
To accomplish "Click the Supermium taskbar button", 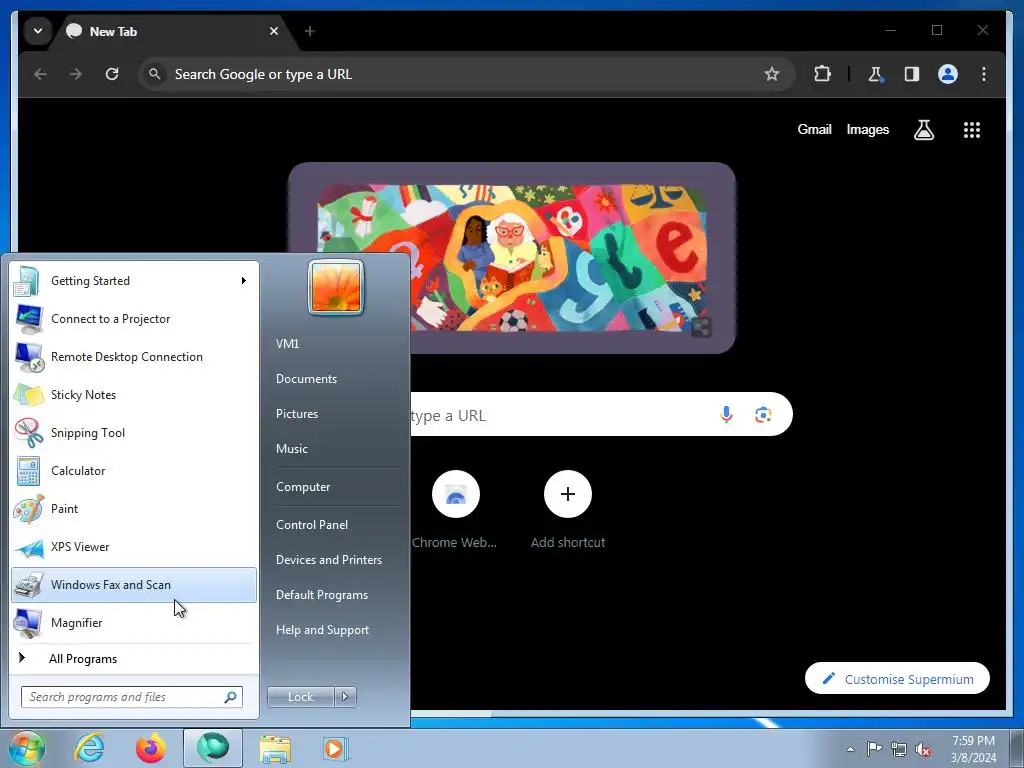I will pyautogui.click(x=213, y=748).
